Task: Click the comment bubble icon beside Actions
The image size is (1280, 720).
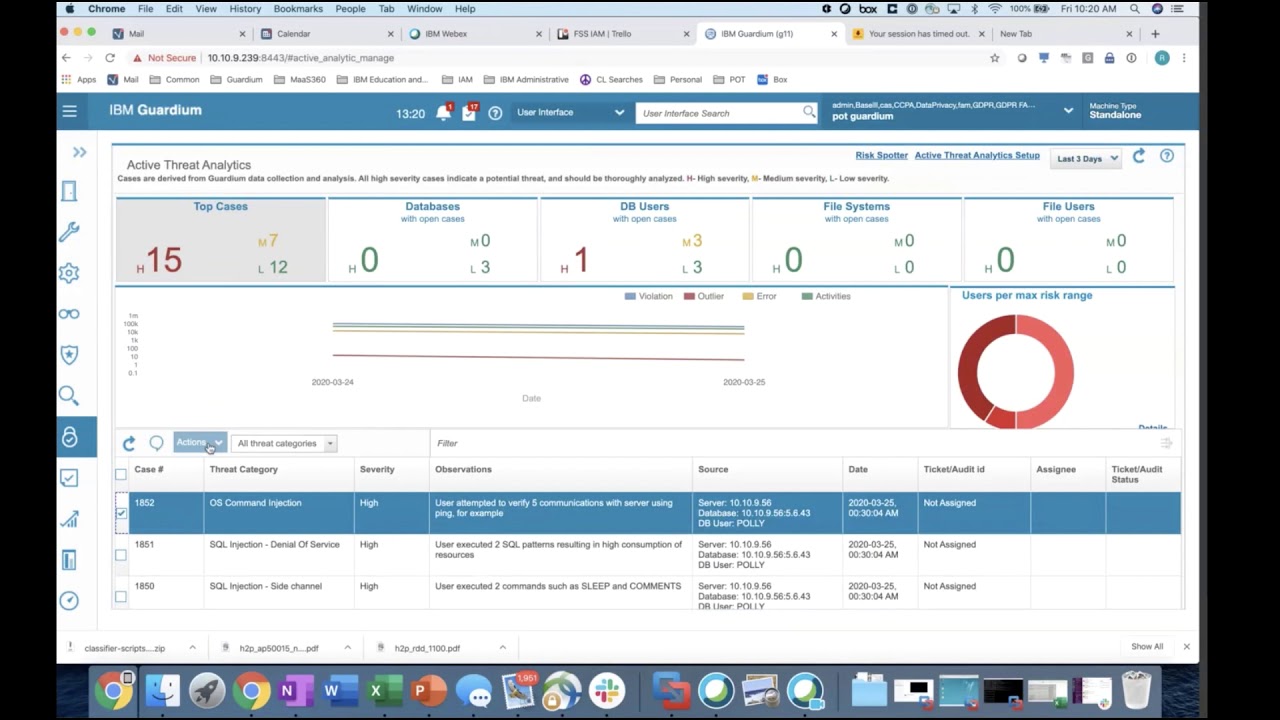Action: [x=156, y=443]
